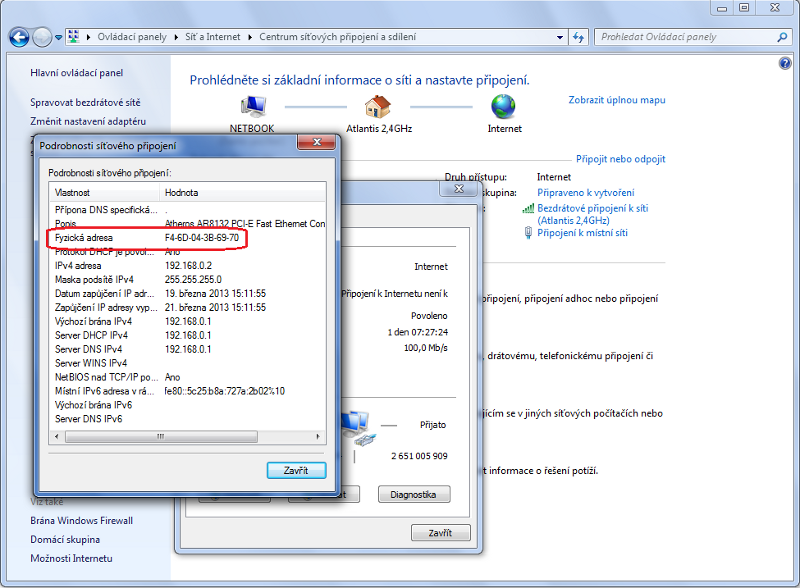Expand arrow after Síť a Internet breadcrumb
The width and height of the screenshot is (800, 588).
[x=250, y=37]
